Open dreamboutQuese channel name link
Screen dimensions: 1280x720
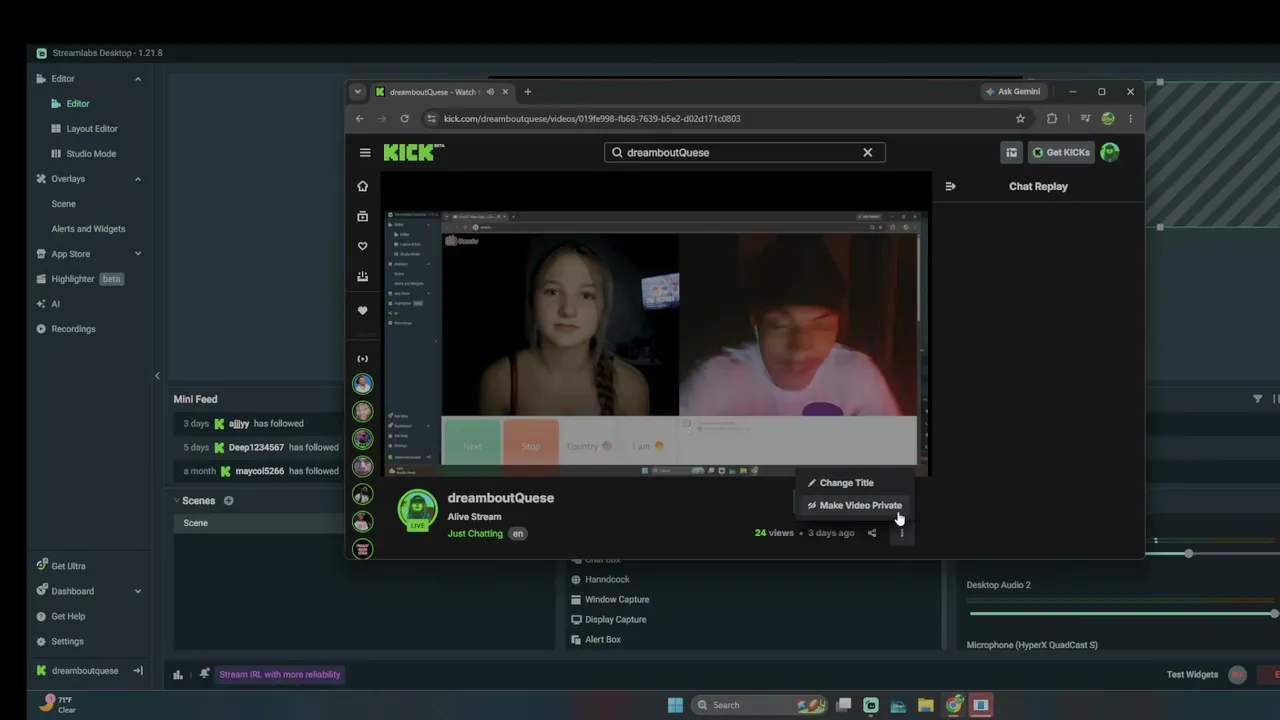[501, 498]
